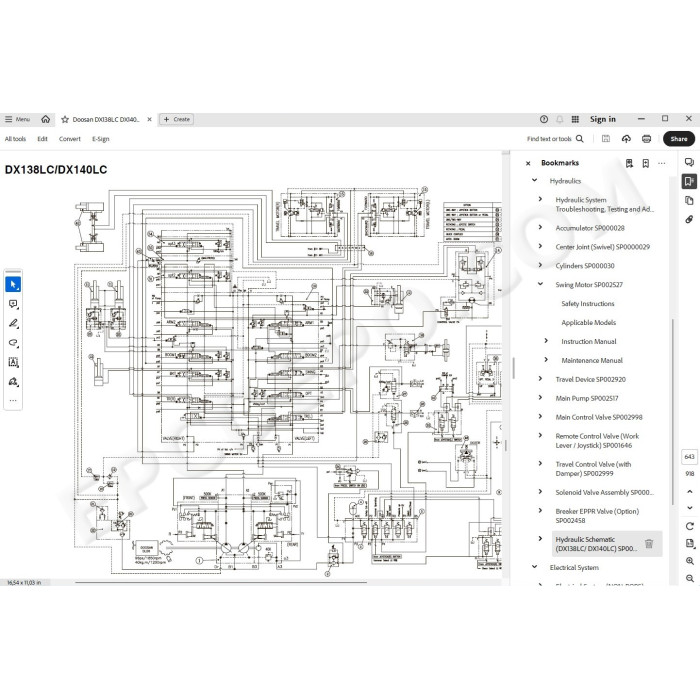Click the Share button

[679, 139]
